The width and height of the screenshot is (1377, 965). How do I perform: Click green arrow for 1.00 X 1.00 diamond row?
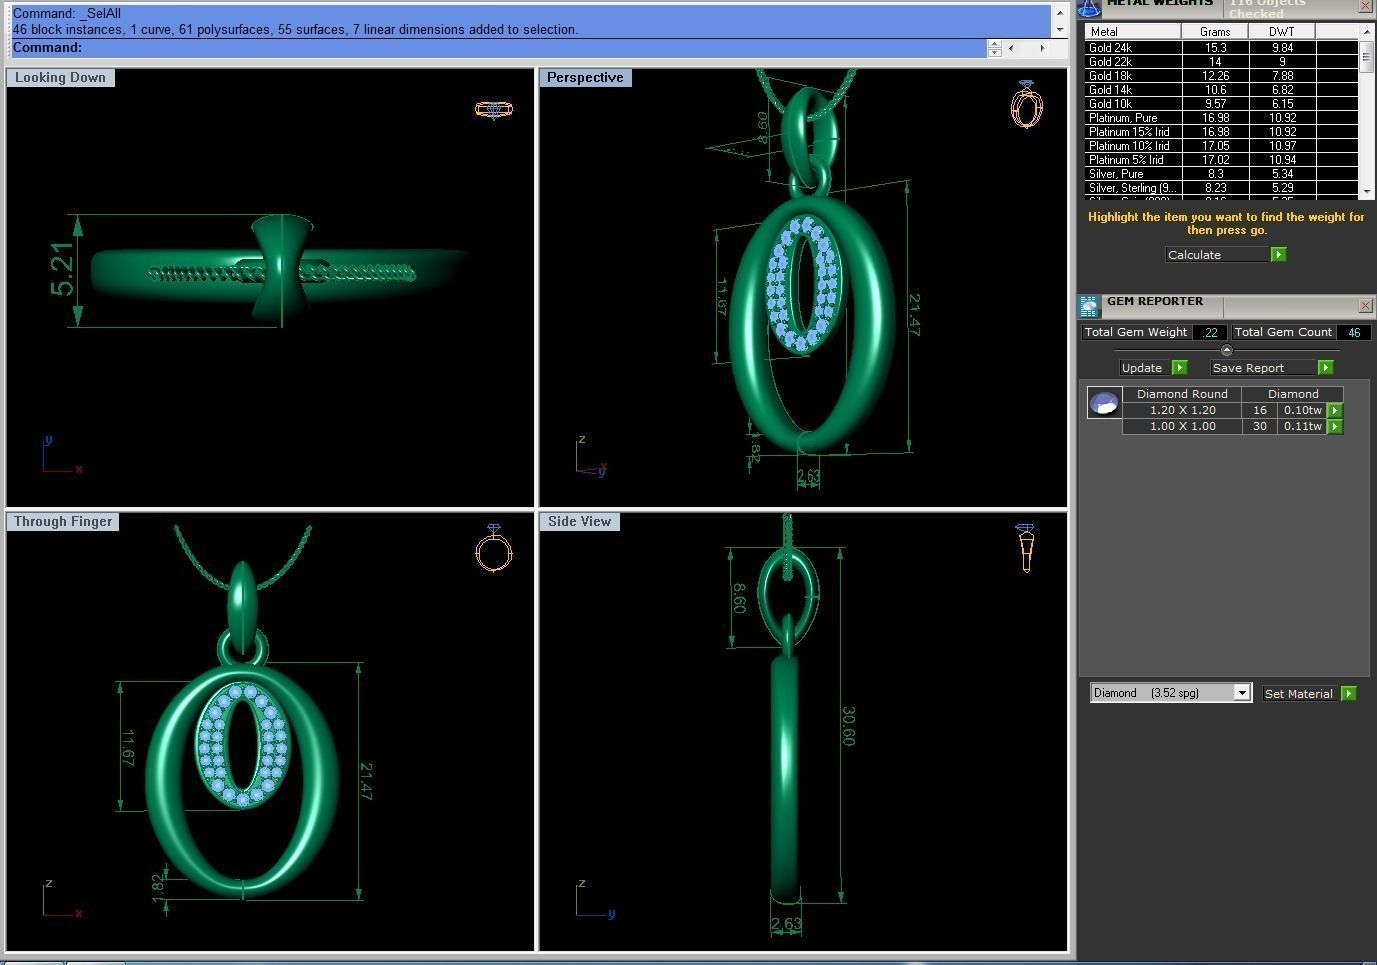[x=1335, y=426]
